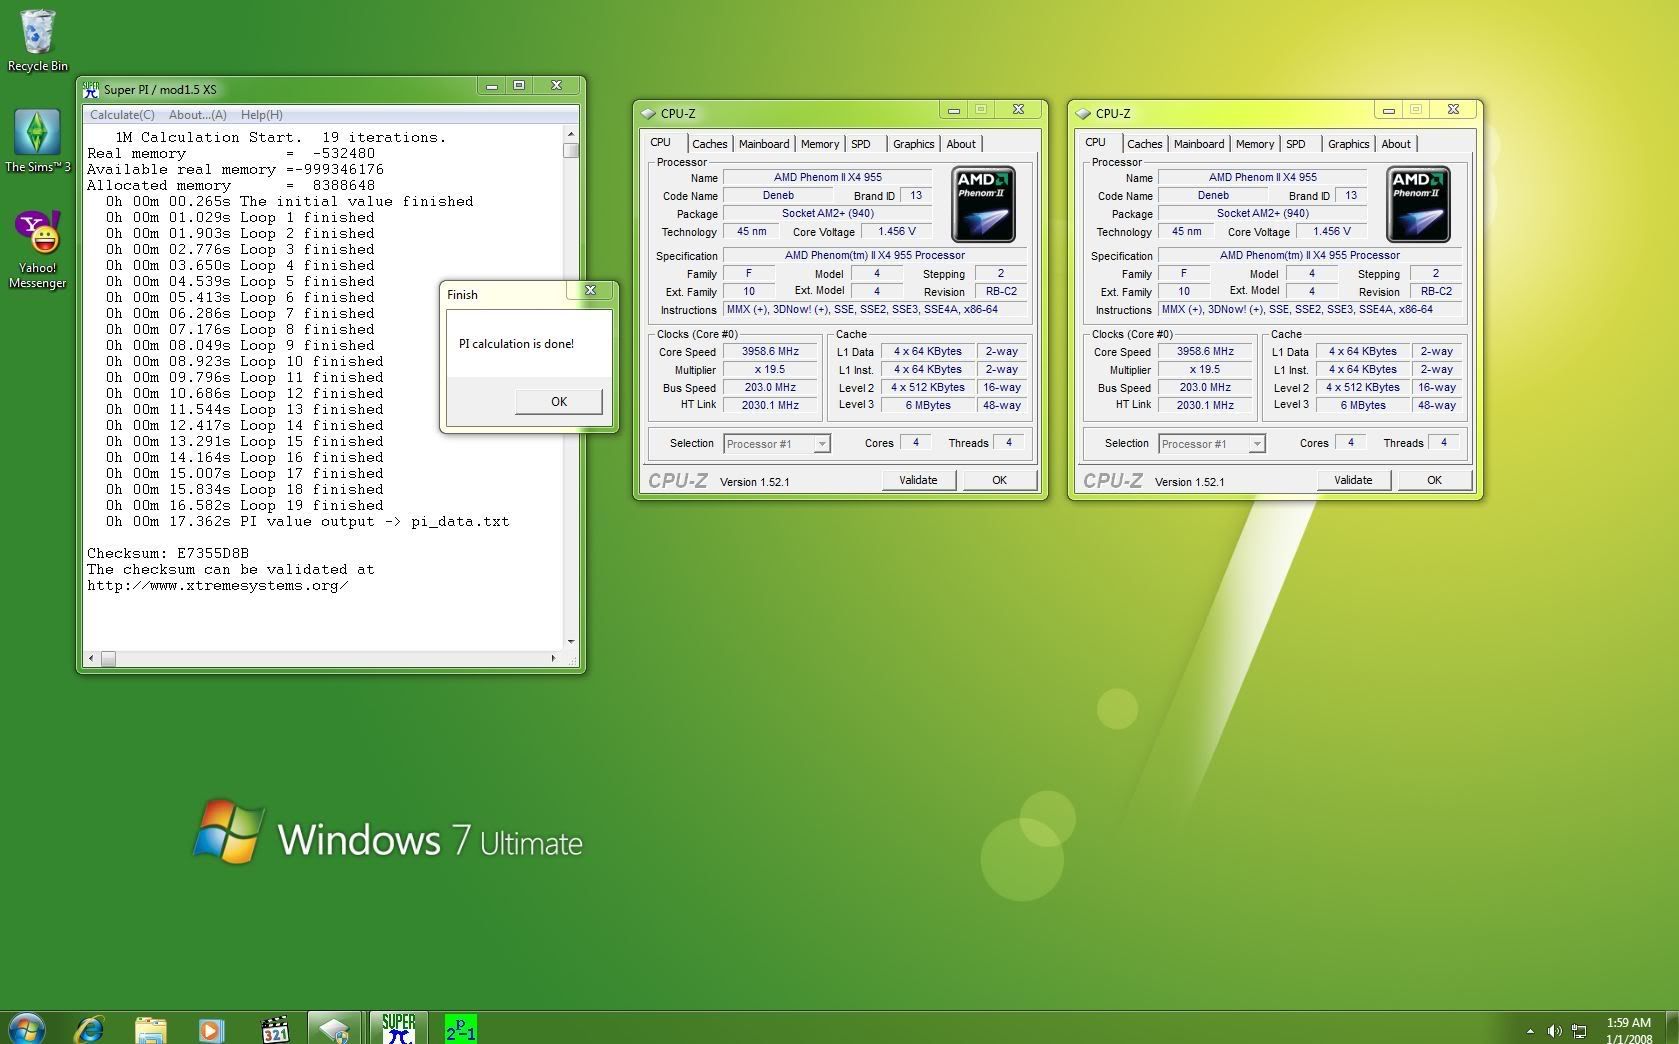Click Super PI vertical scrollbar down arrow
Viewport: 1679px width, 1044px height.
pyautogui.click(x=571, y=642)
